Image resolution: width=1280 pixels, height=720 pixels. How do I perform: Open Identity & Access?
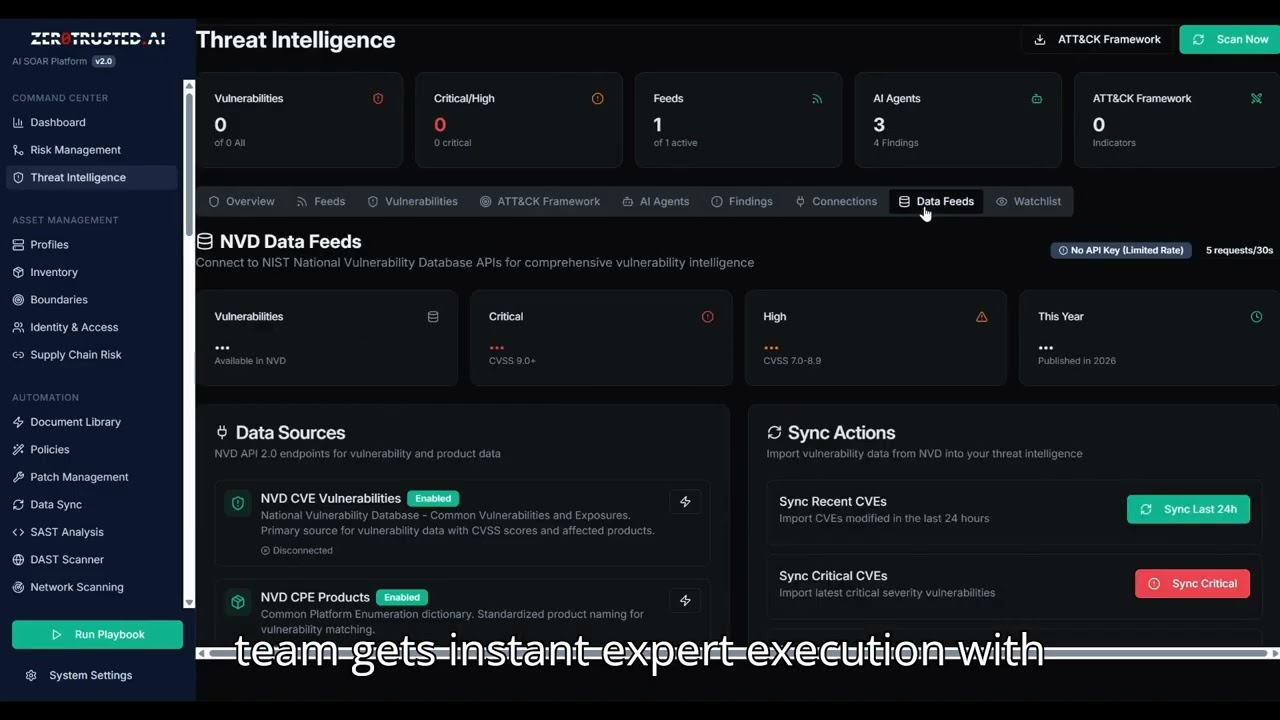[74, 327]
